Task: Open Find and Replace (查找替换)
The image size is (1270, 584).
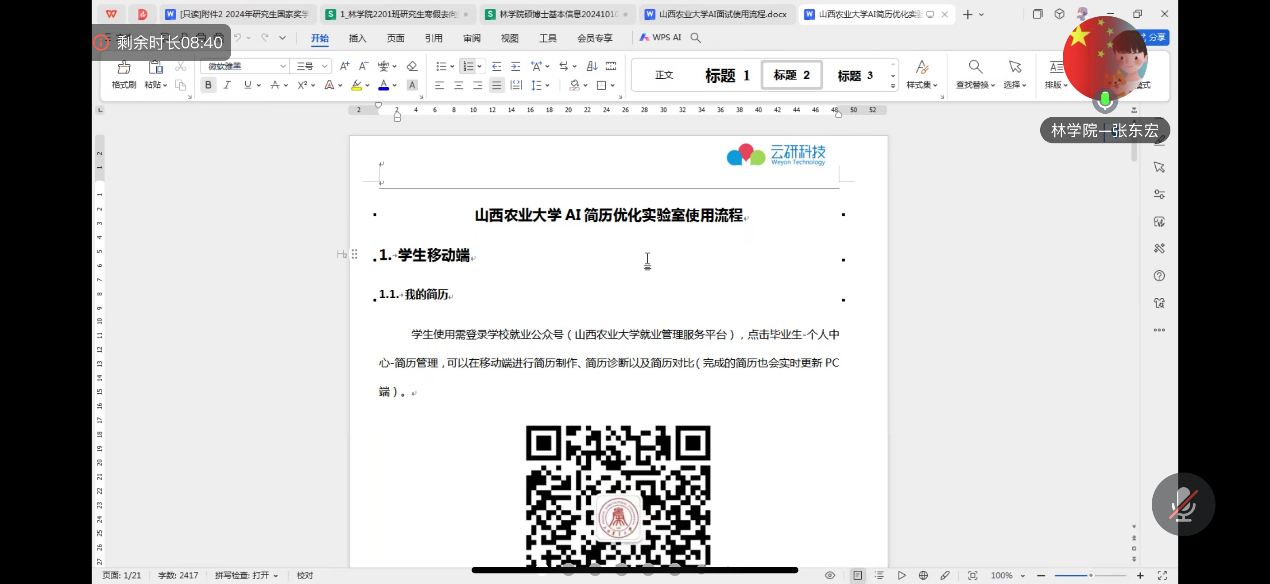Action: (975, 74)
